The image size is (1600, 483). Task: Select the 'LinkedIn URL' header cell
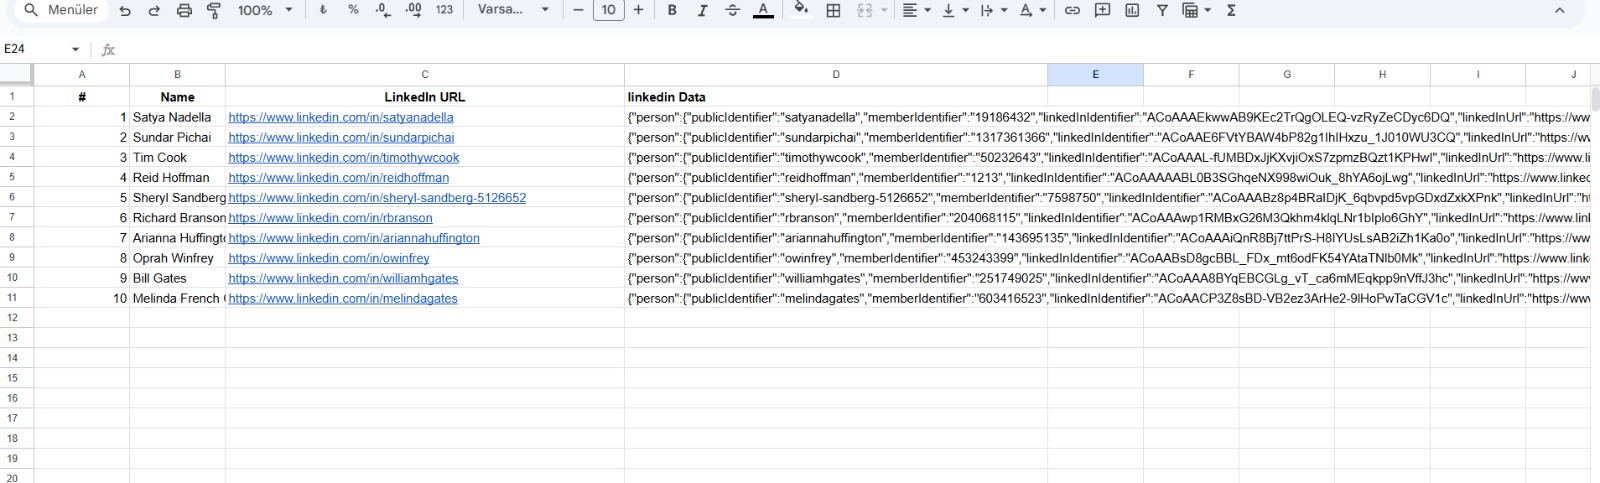tap(425, 97)
